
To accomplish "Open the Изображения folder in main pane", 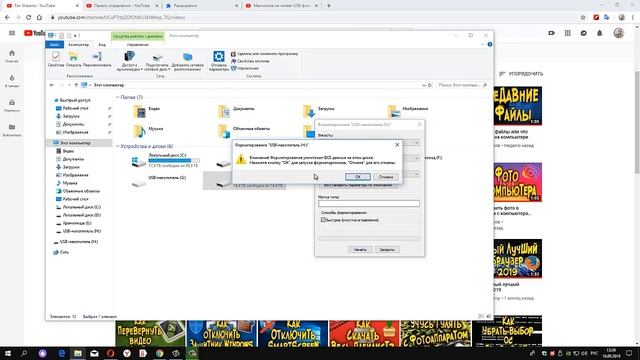I will coord(408,110).
